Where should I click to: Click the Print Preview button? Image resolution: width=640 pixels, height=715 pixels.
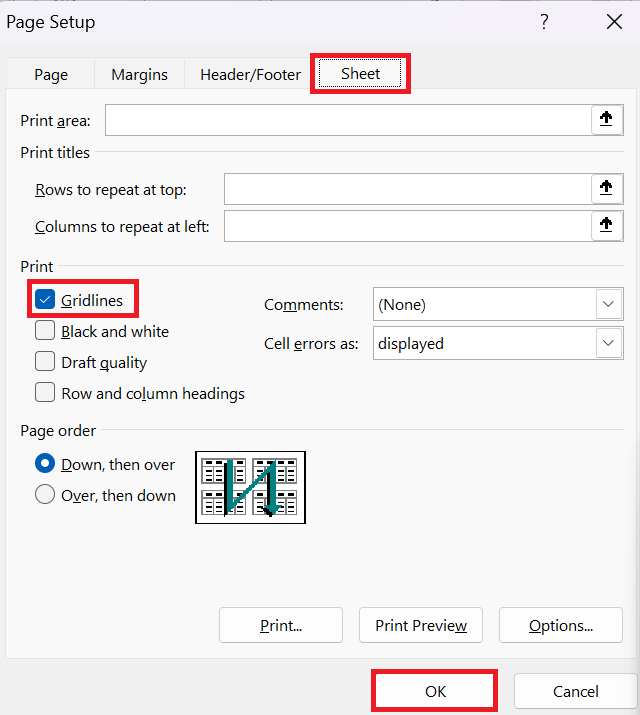tap(421, 625)
